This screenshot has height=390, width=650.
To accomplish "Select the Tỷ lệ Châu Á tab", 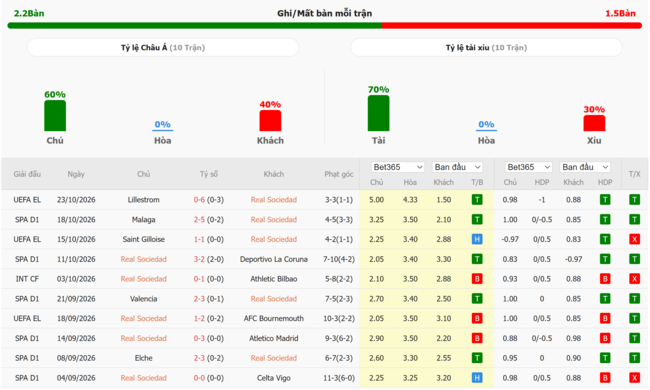I will pos(163,48).
